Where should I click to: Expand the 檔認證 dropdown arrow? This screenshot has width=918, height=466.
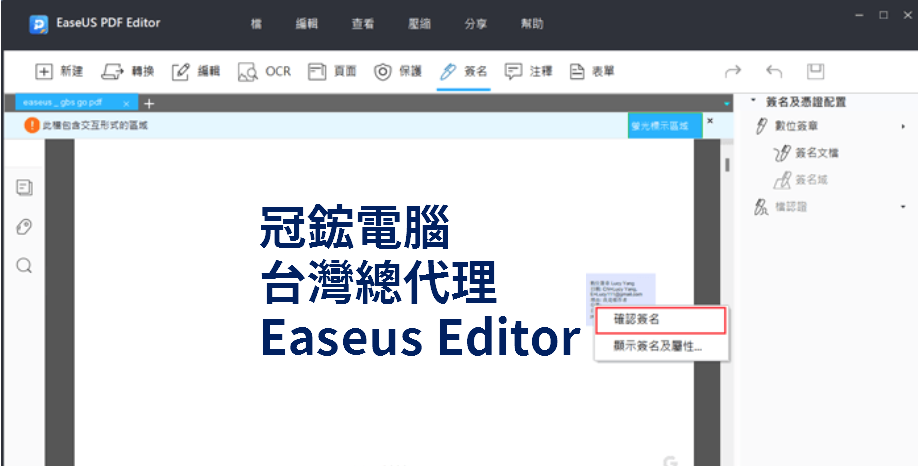tap(903, 207)
